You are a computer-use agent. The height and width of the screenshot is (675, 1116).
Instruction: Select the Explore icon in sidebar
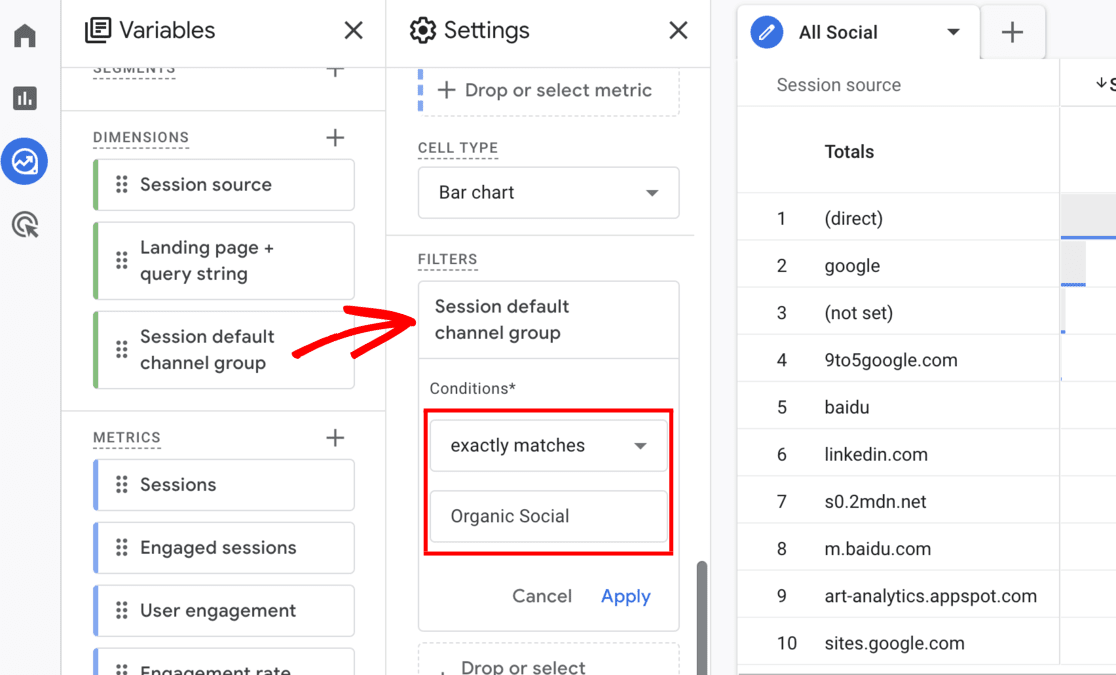(x=25, y=161)
